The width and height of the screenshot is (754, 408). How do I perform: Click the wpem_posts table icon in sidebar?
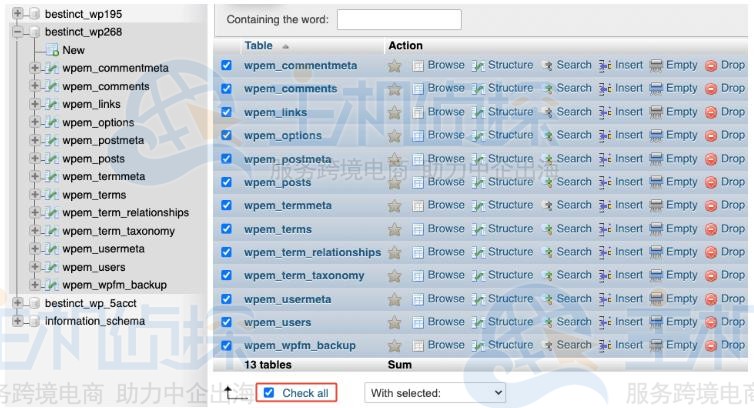52,159
